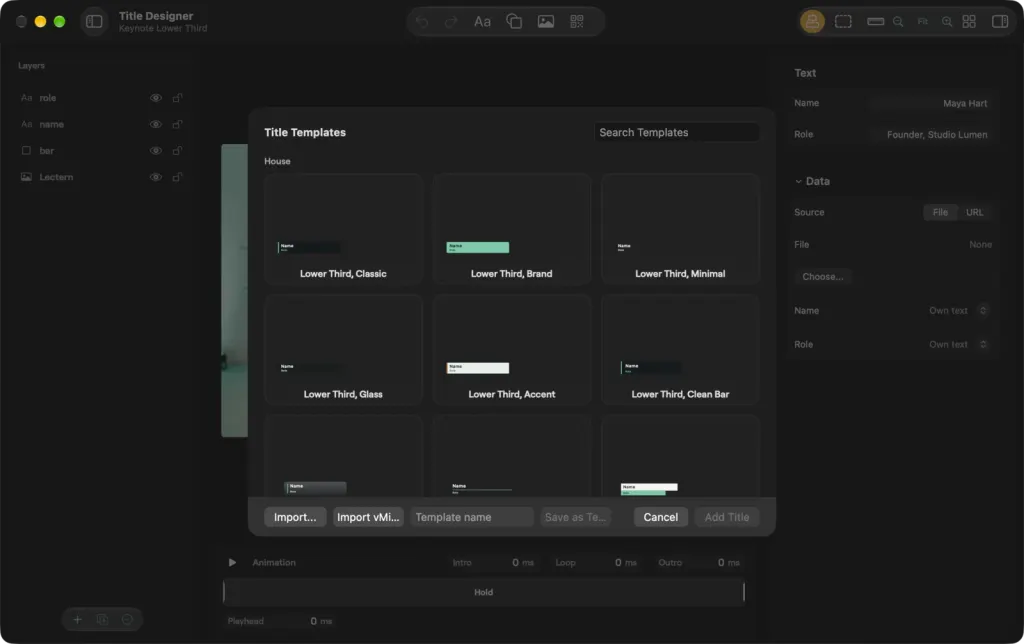Focus the Template name field
The height and width of the screenshot is (644, 1024).
click(x=472, y=517)
